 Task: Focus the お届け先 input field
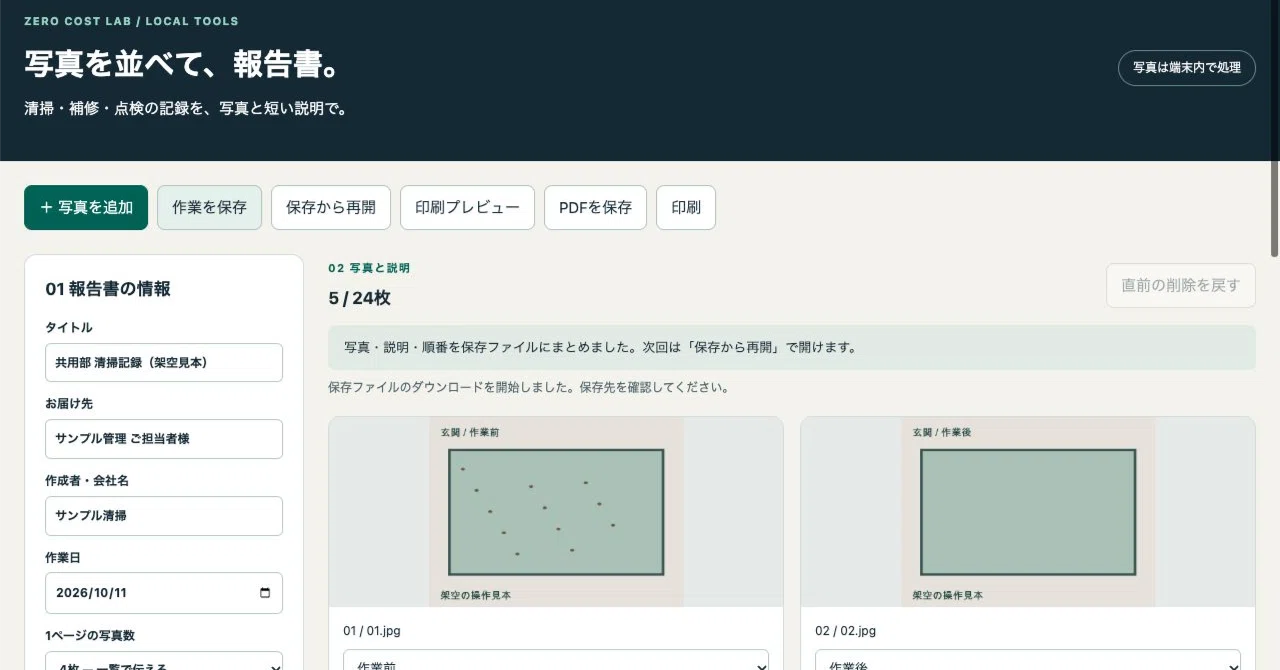[164, 439]
